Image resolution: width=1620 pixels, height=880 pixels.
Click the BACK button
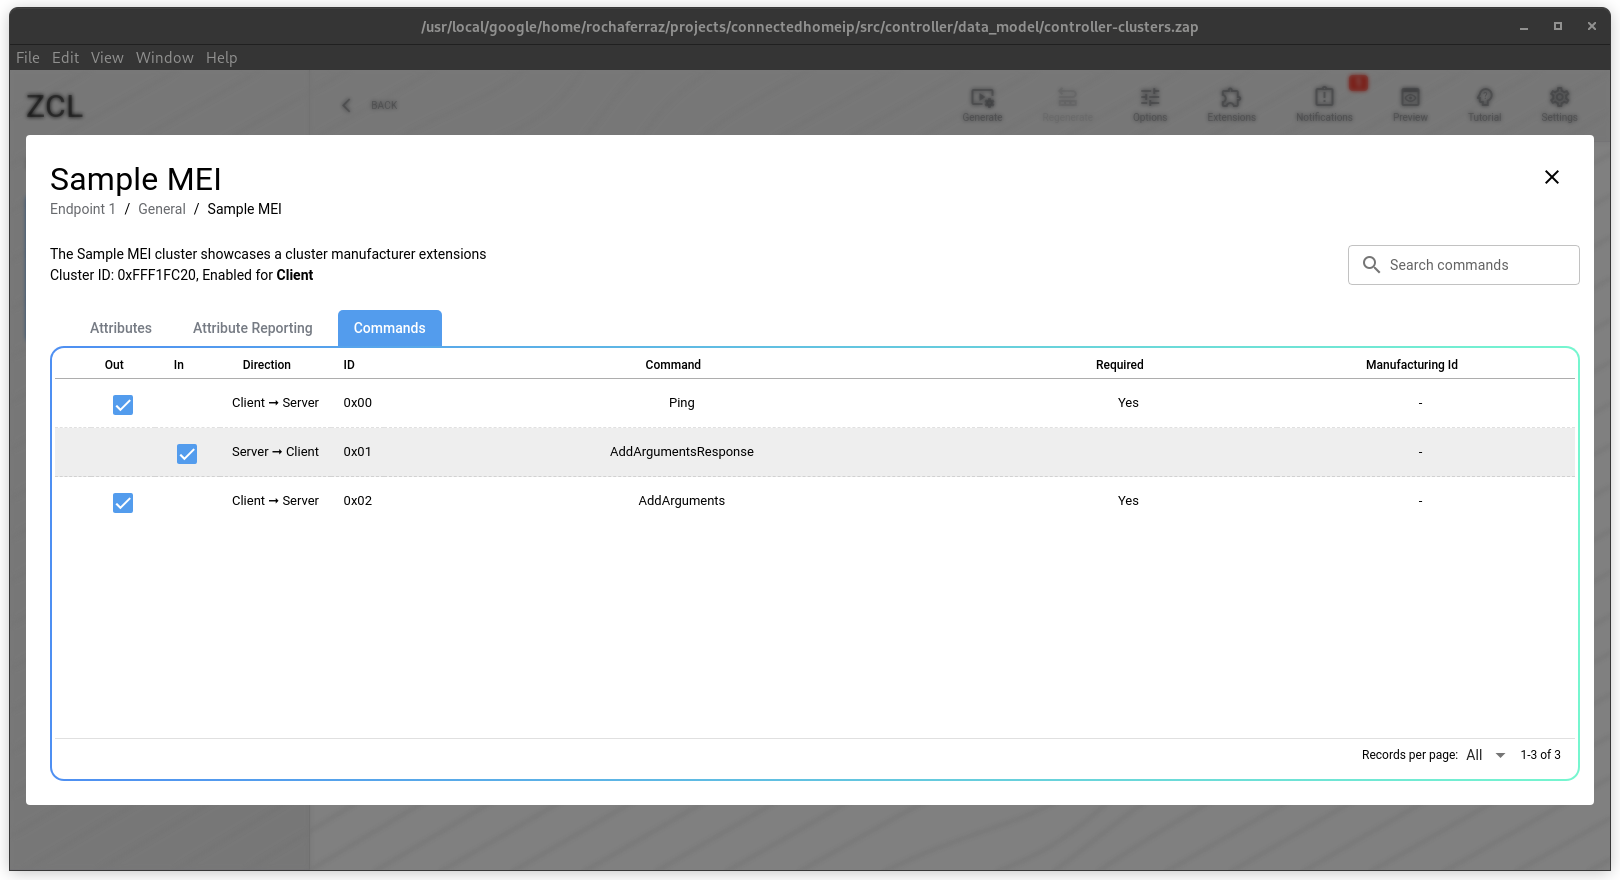click(370, 105)
